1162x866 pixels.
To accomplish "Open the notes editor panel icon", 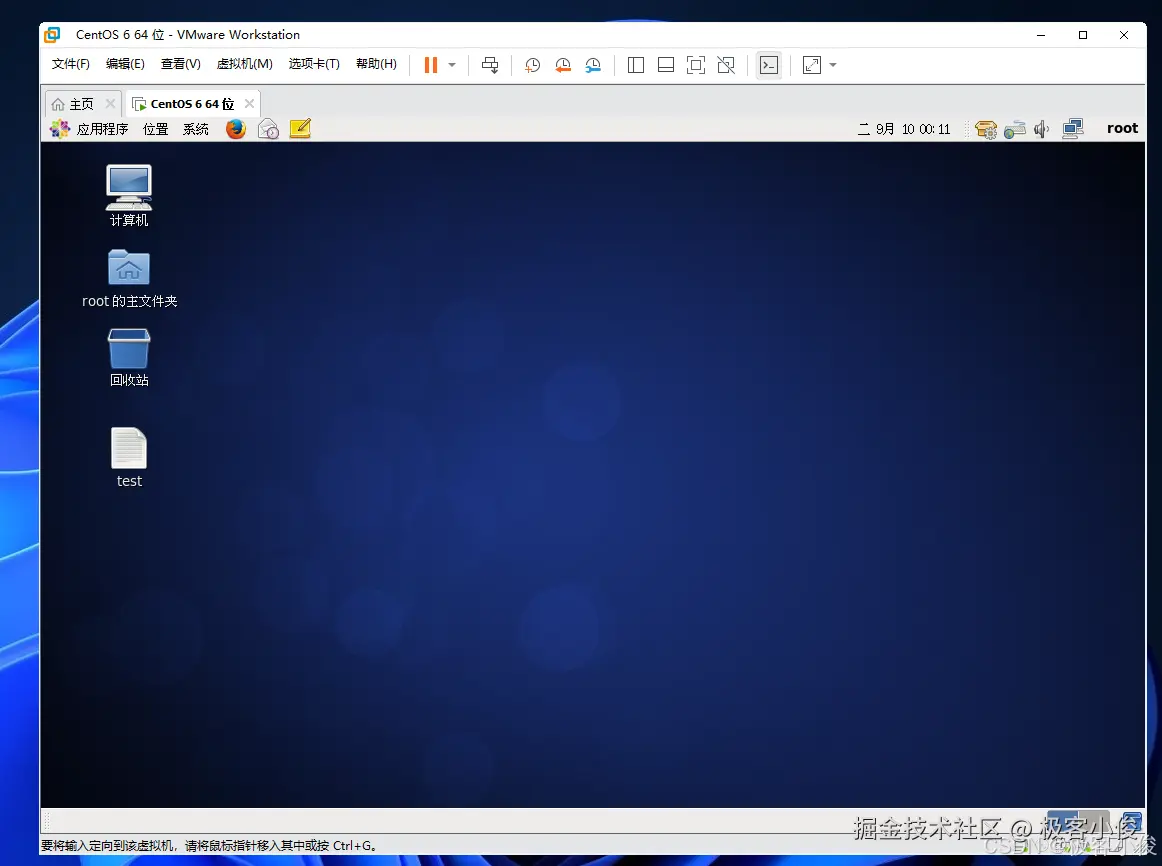I will 300,129.
